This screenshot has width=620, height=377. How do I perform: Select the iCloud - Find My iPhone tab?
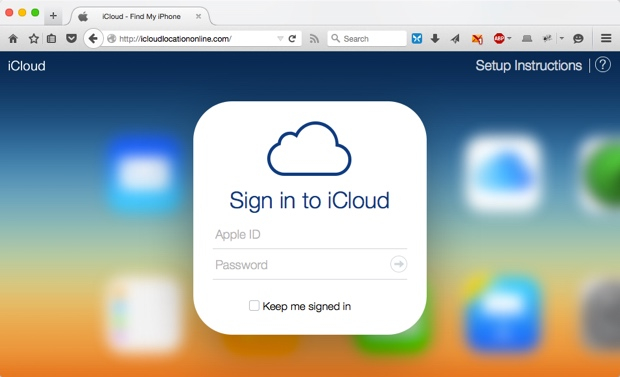click(x=140, y=17)
